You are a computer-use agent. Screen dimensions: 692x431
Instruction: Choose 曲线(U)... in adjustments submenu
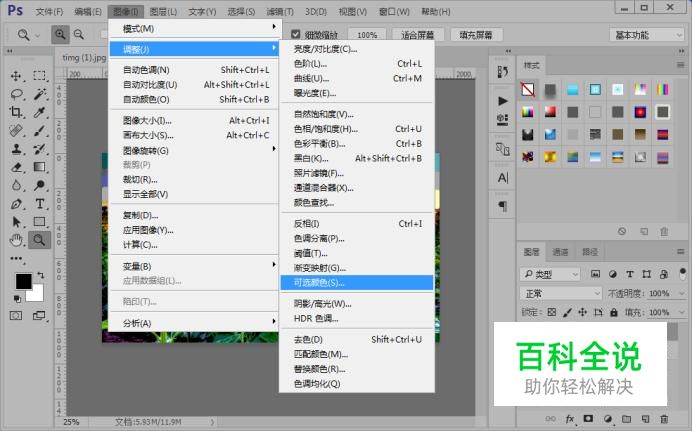[357, 79]
